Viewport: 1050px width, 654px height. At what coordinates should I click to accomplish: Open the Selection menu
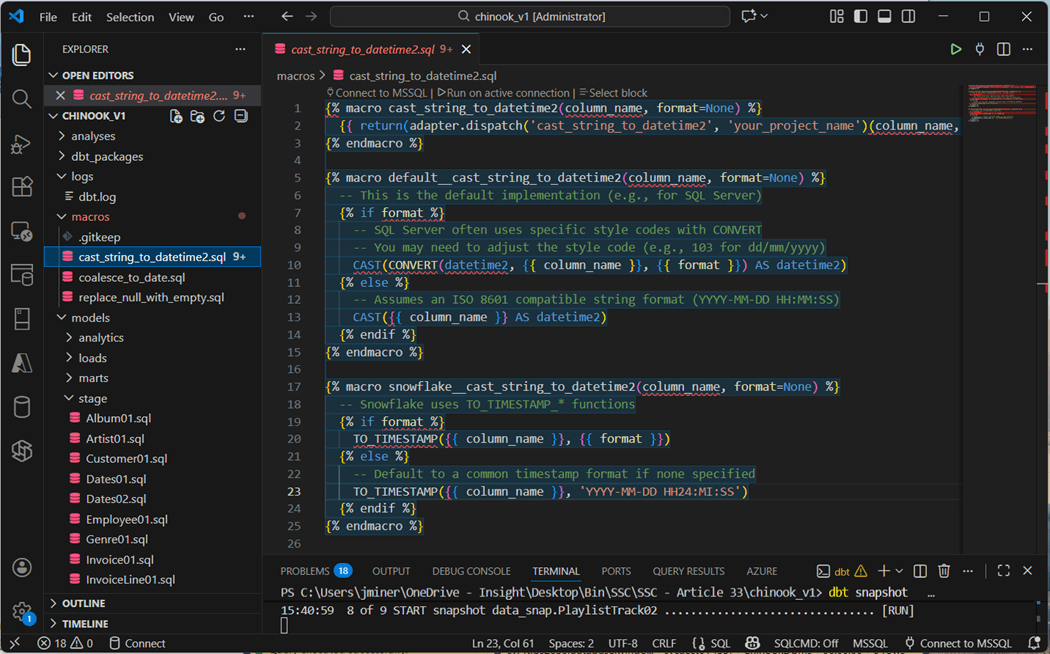pyautogui.click(x=130, y=17)
